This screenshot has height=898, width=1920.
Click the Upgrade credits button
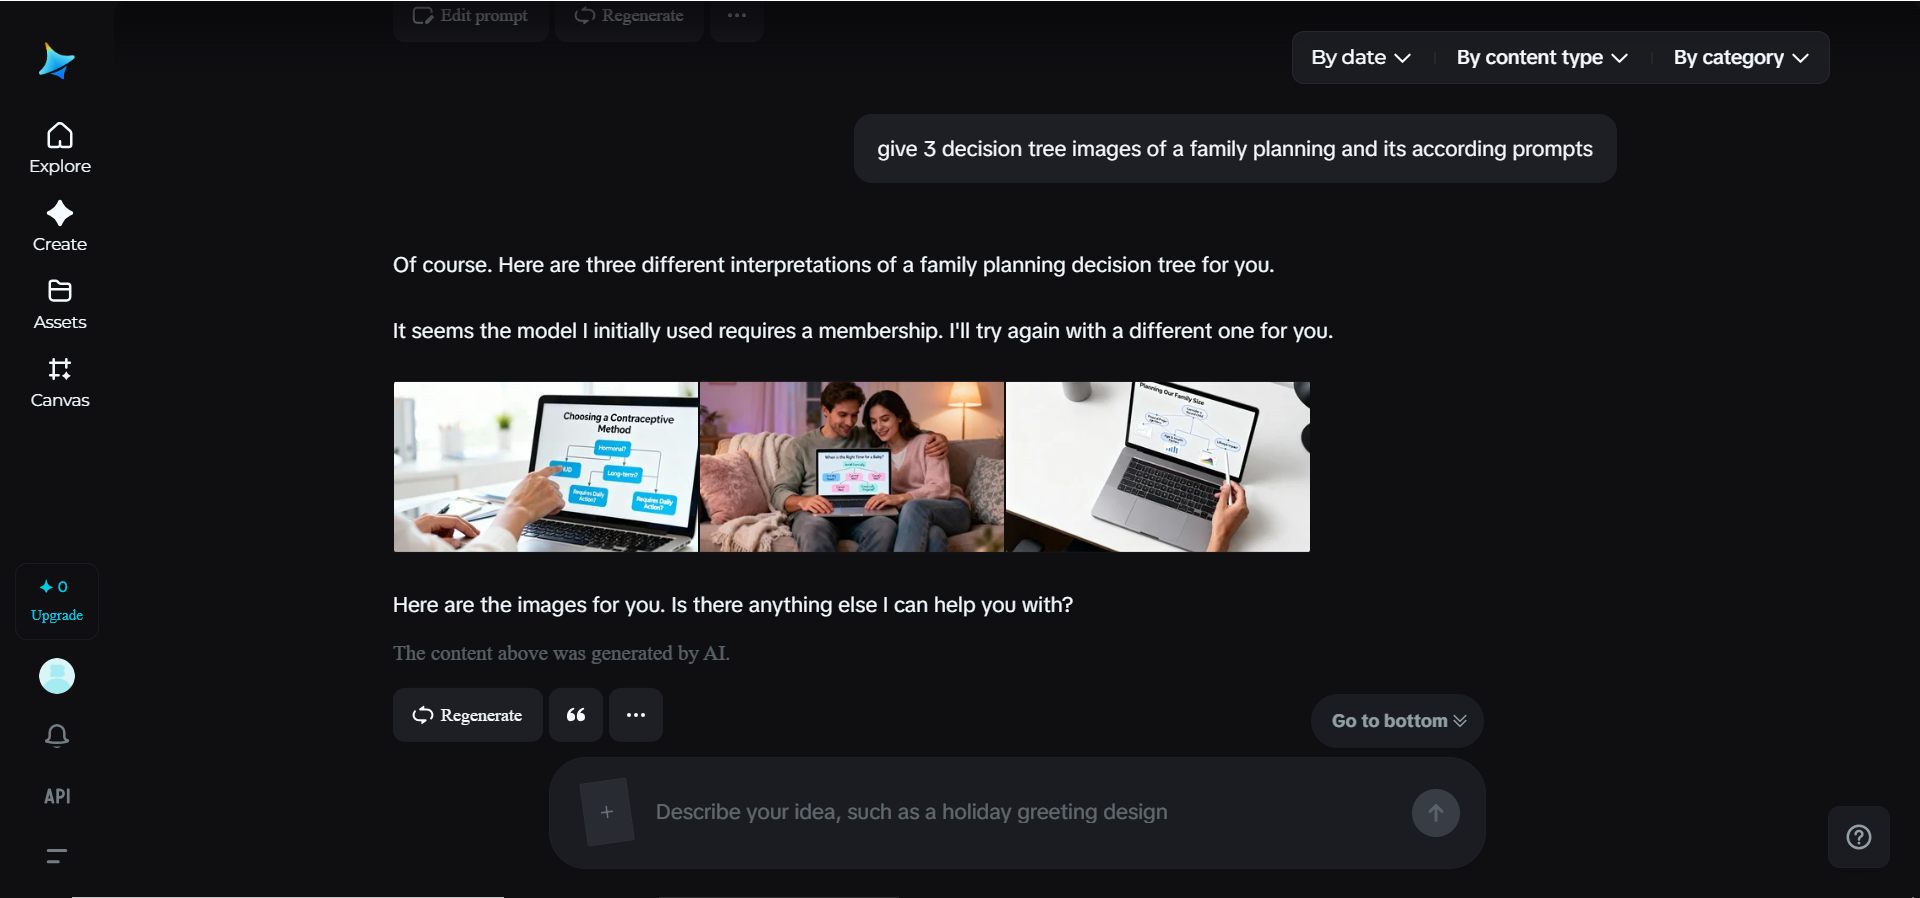(x=57, y=601)
